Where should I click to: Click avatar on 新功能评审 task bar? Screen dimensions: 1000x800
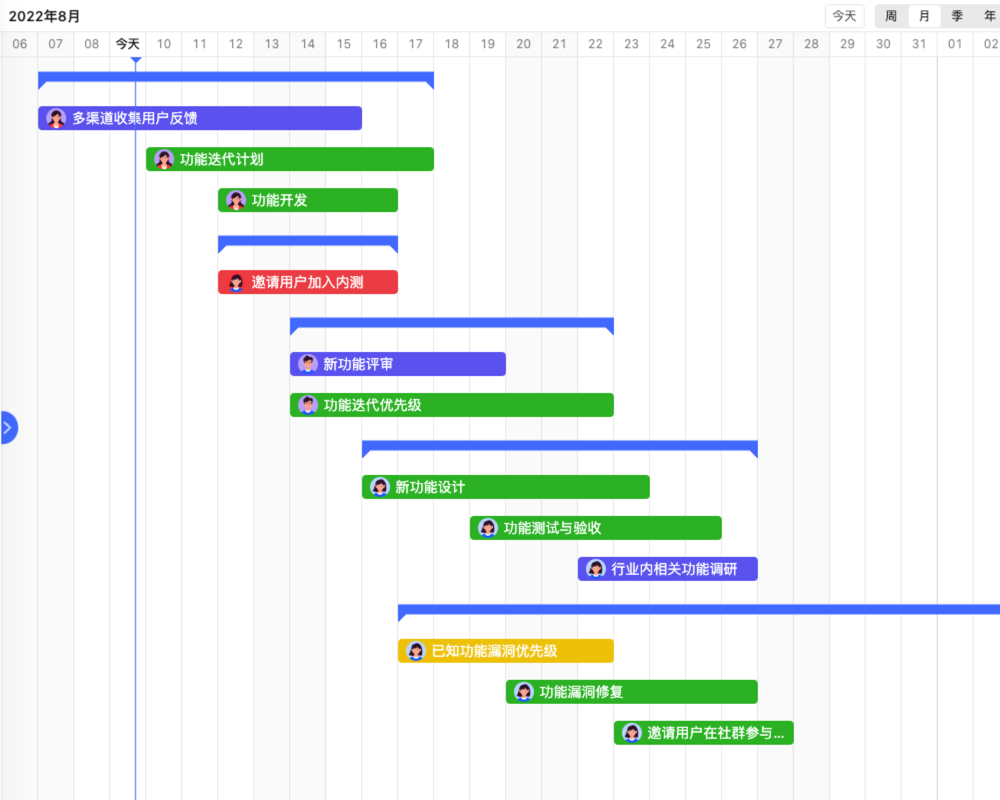(x=308, y=364)
